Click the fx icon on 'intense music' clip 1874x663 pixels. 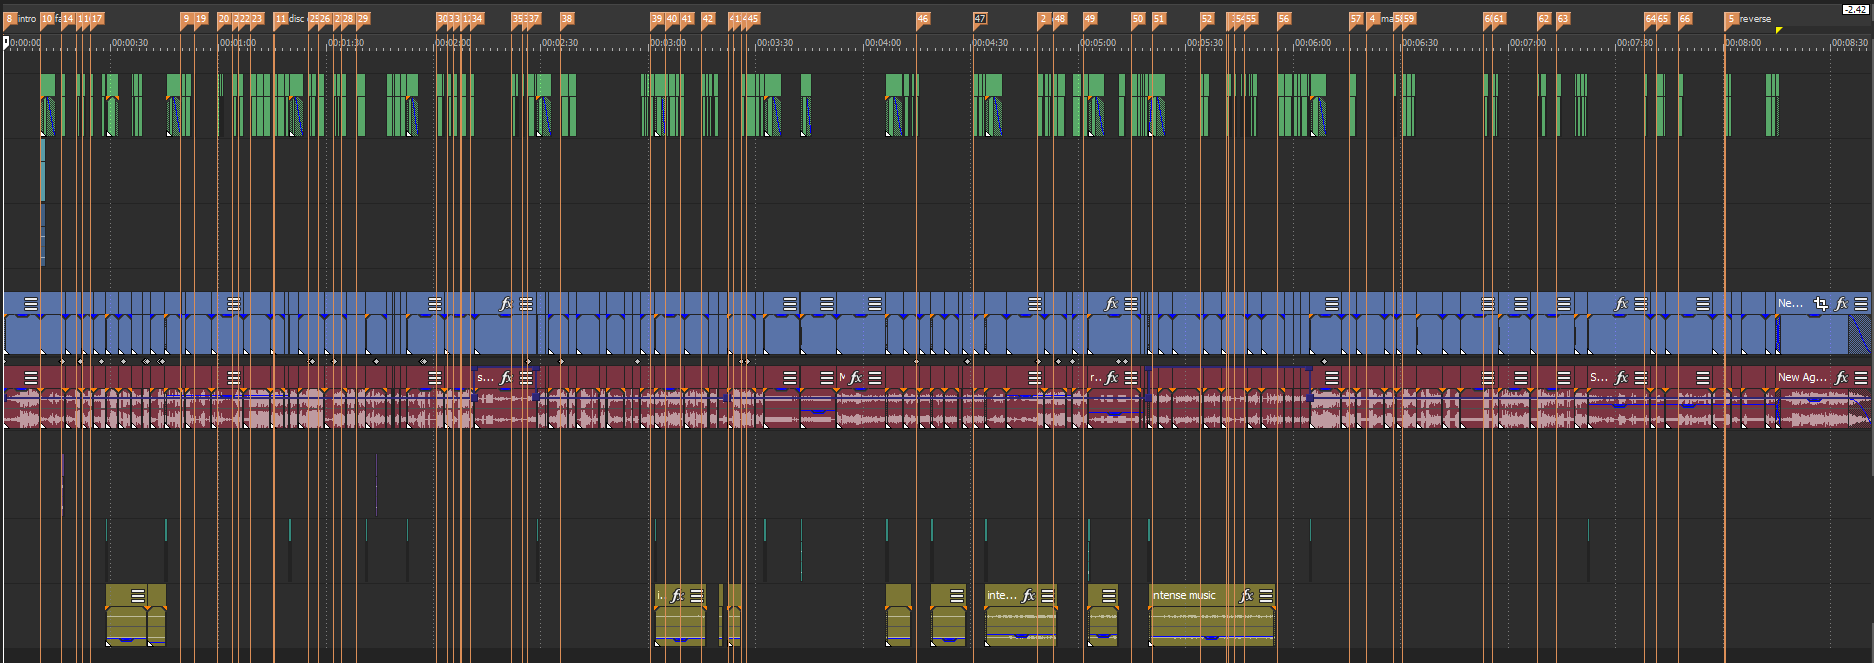point(1246,596)
